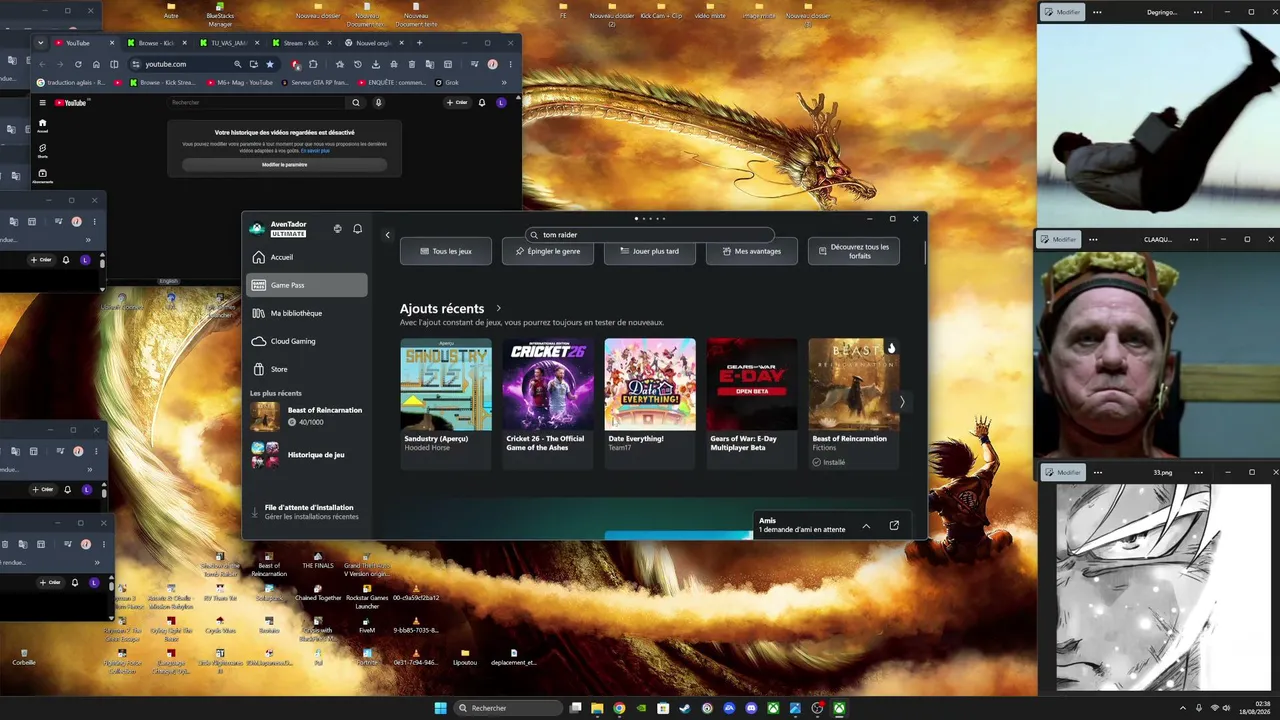The image size is (1280, 720).
Task: Open the Chrome tab search dropdown
Action: [x=40, y=43]
